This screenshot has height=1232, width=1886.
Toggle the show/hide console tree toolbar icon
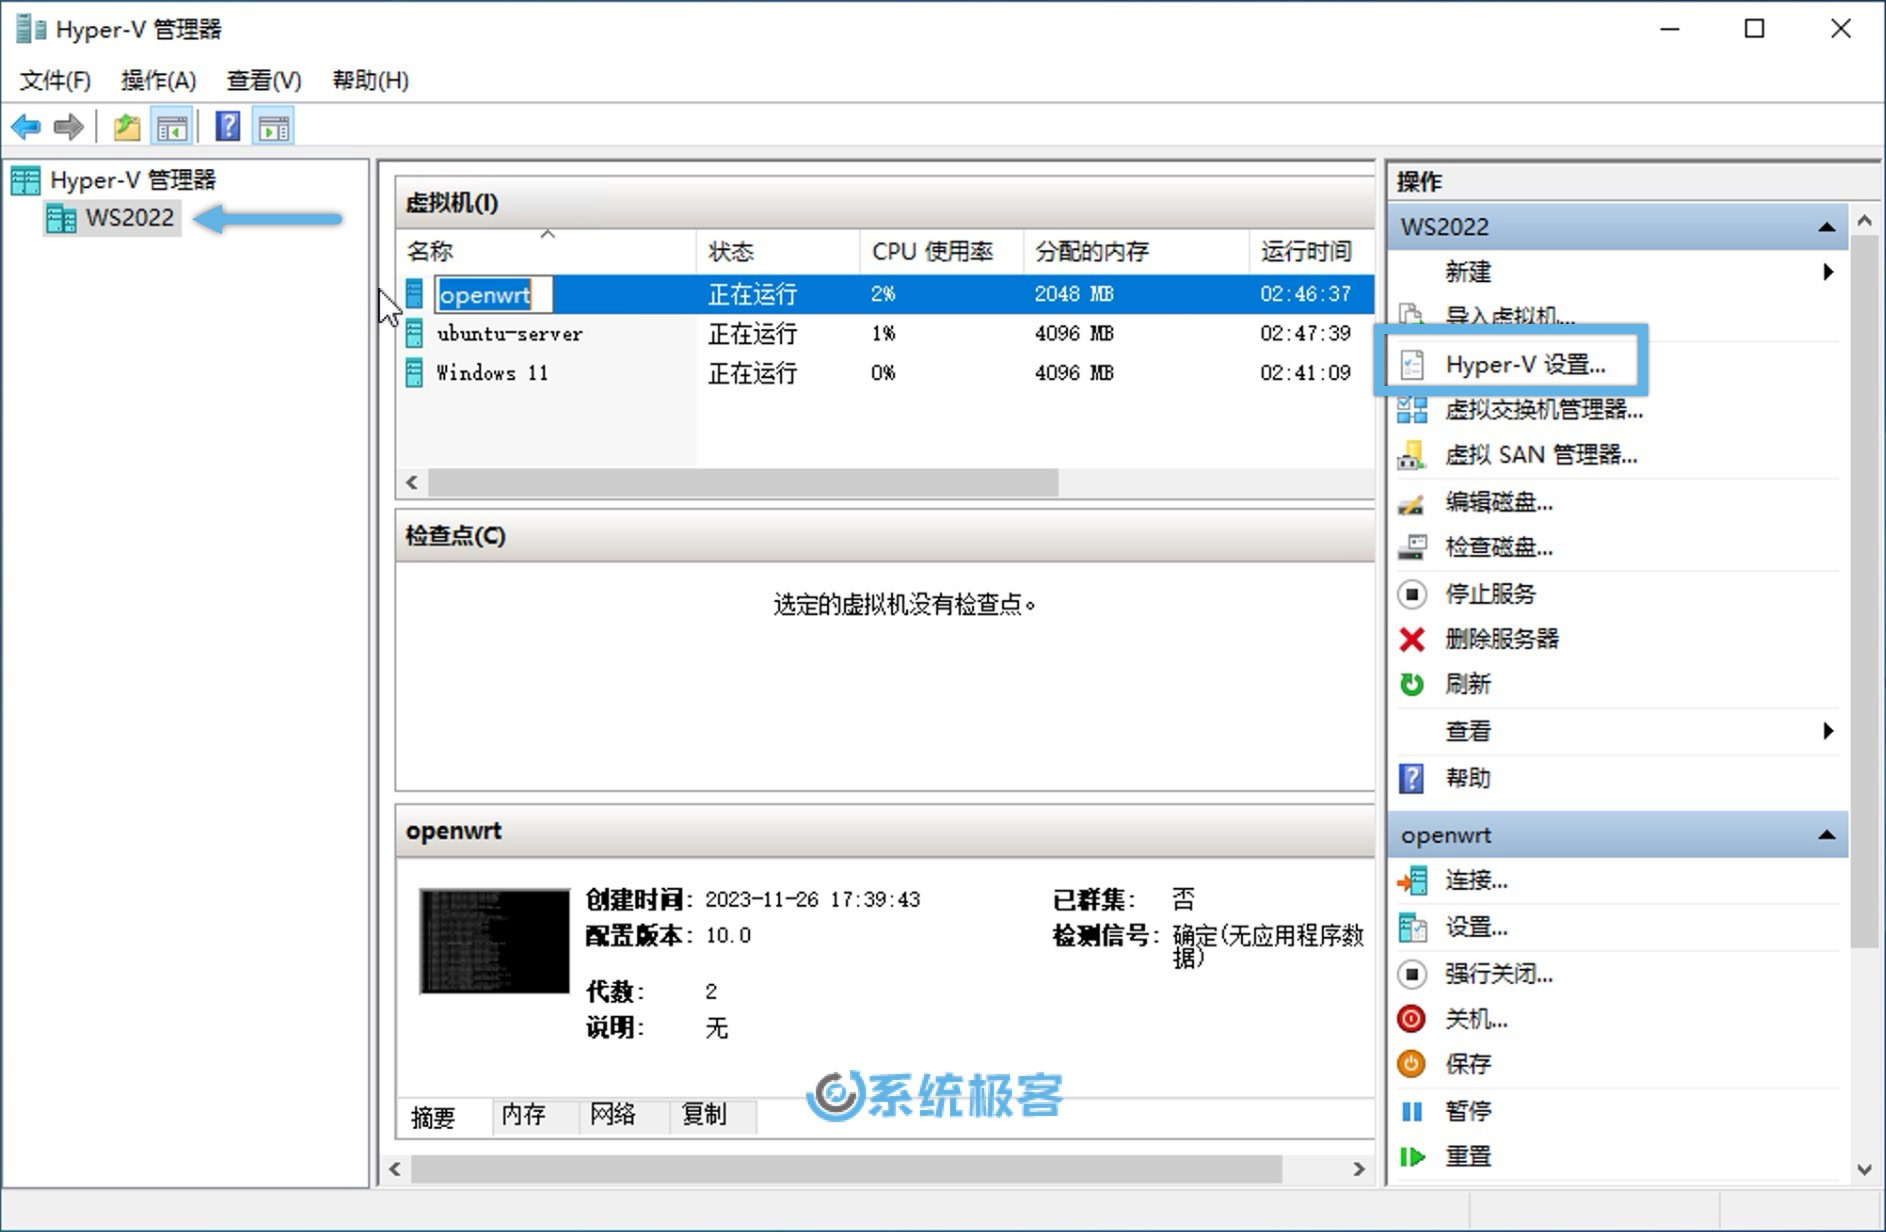point(172,127)
